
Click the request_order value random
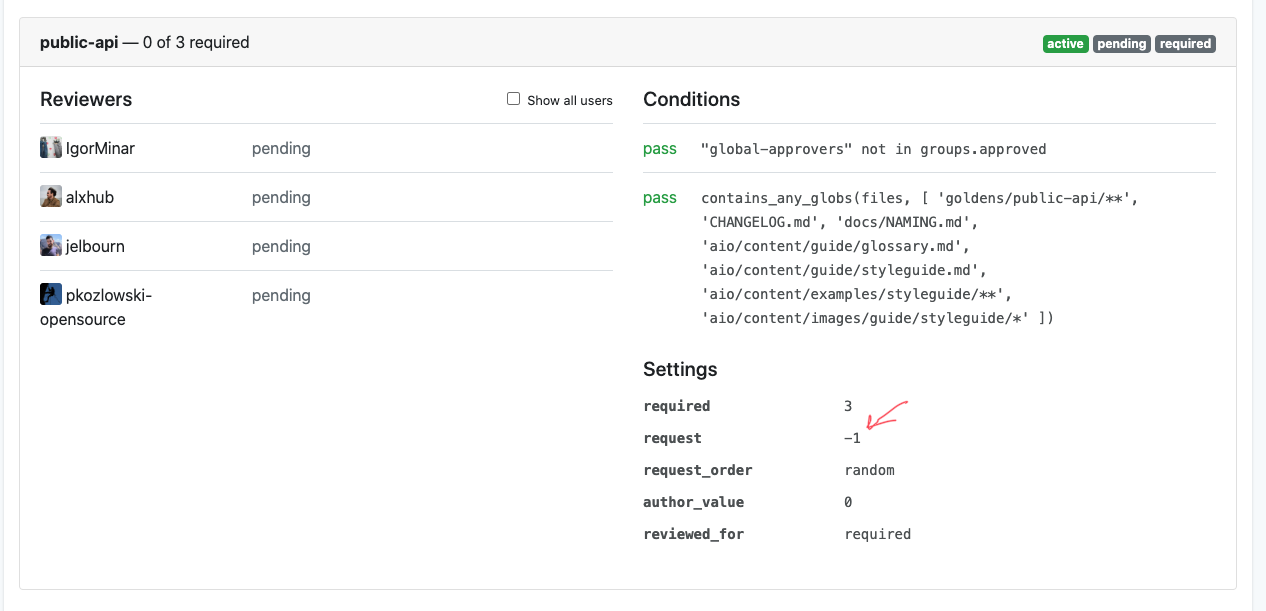tap(869, 470)
